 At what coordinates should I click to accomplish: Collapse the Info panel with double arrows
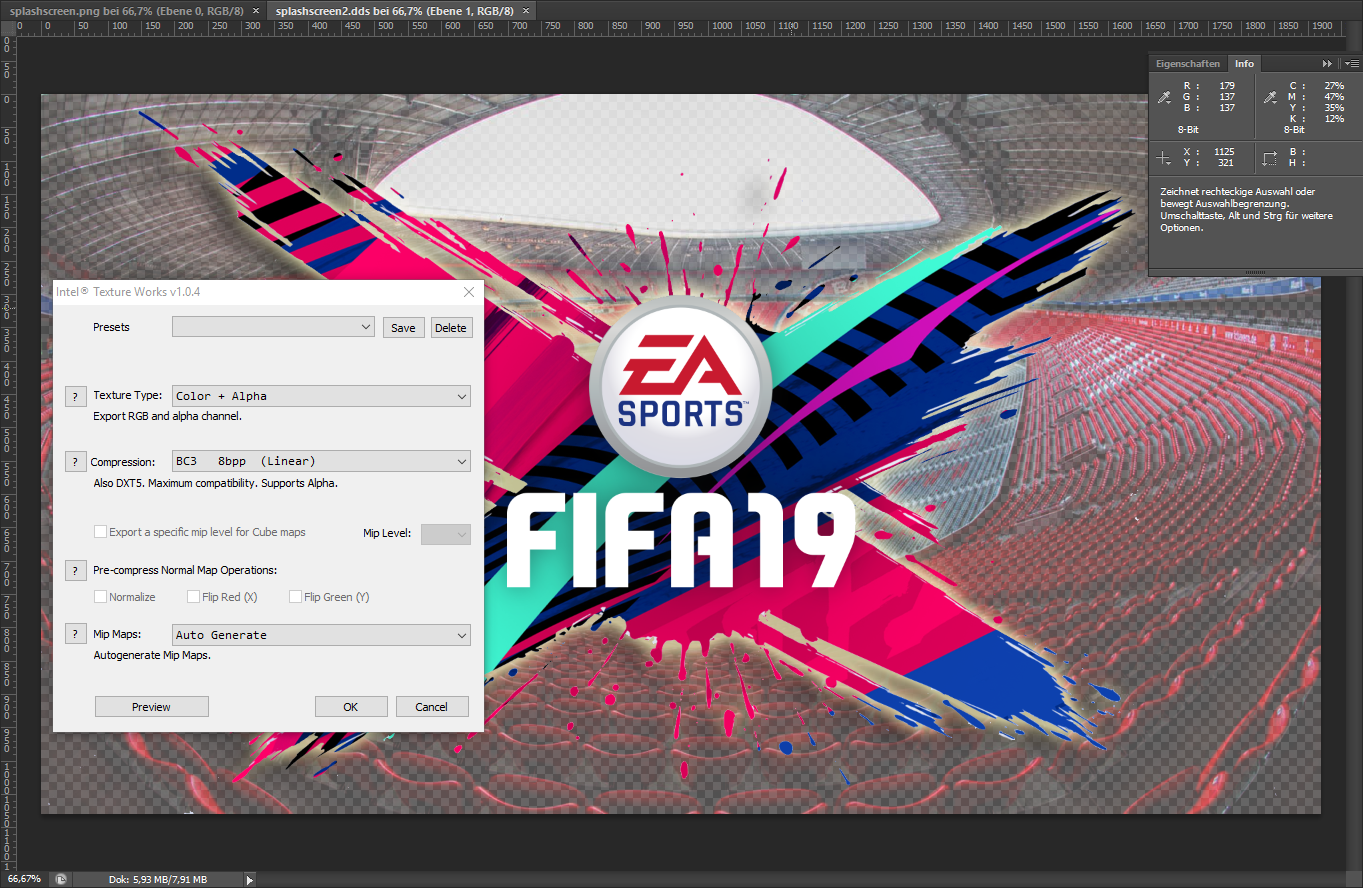tap(1327, 63)
